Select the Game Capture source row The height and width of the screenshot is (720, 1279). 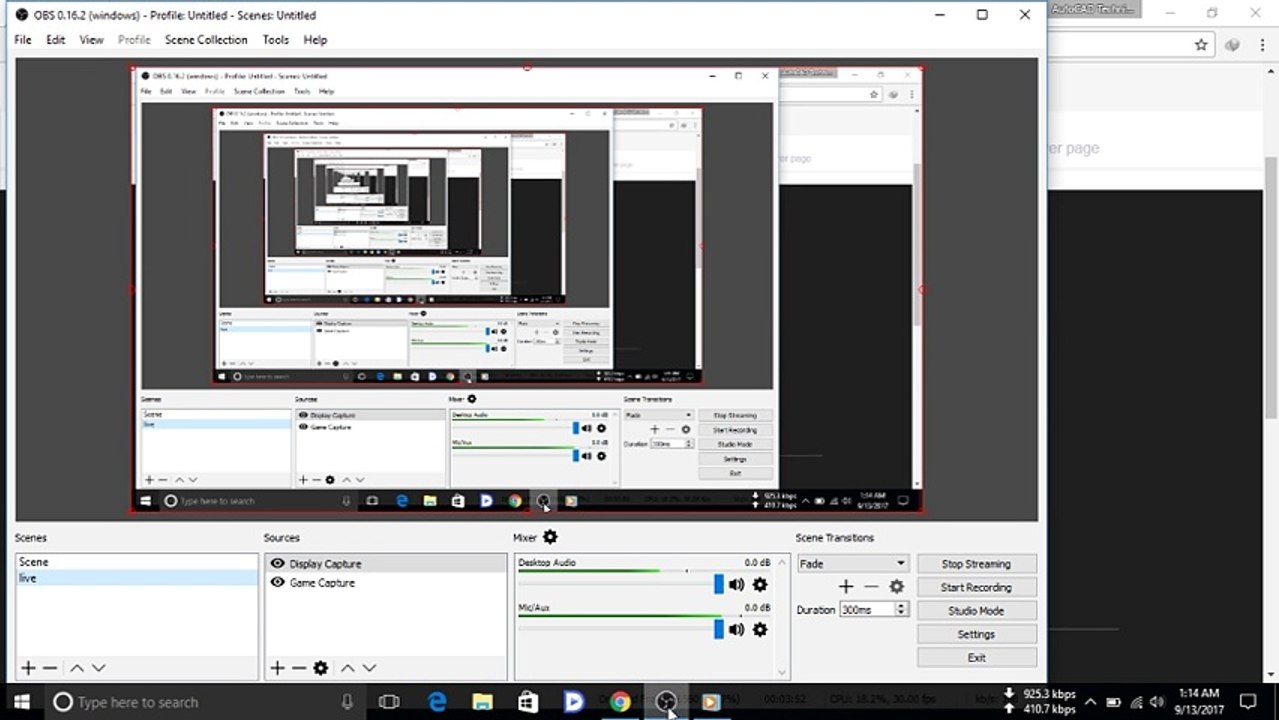[x=386, y=582]
